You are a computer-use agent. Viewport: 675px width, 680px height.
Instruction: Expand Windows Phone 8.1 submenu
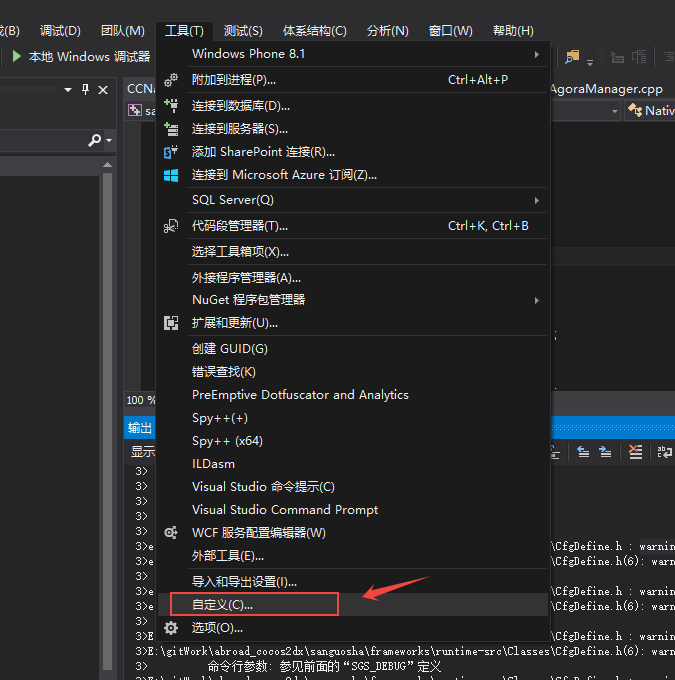pyautogui.click(x=353, y=54)
